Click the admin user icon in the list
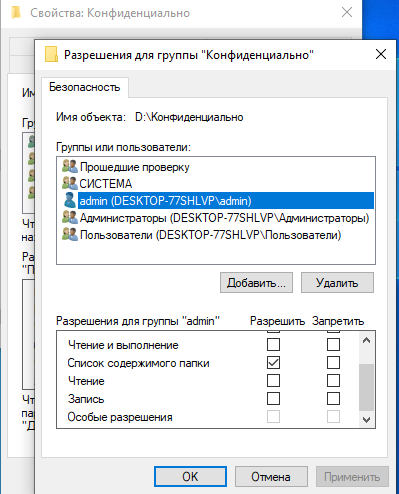The image size is (399, 494). pos(70,200)
